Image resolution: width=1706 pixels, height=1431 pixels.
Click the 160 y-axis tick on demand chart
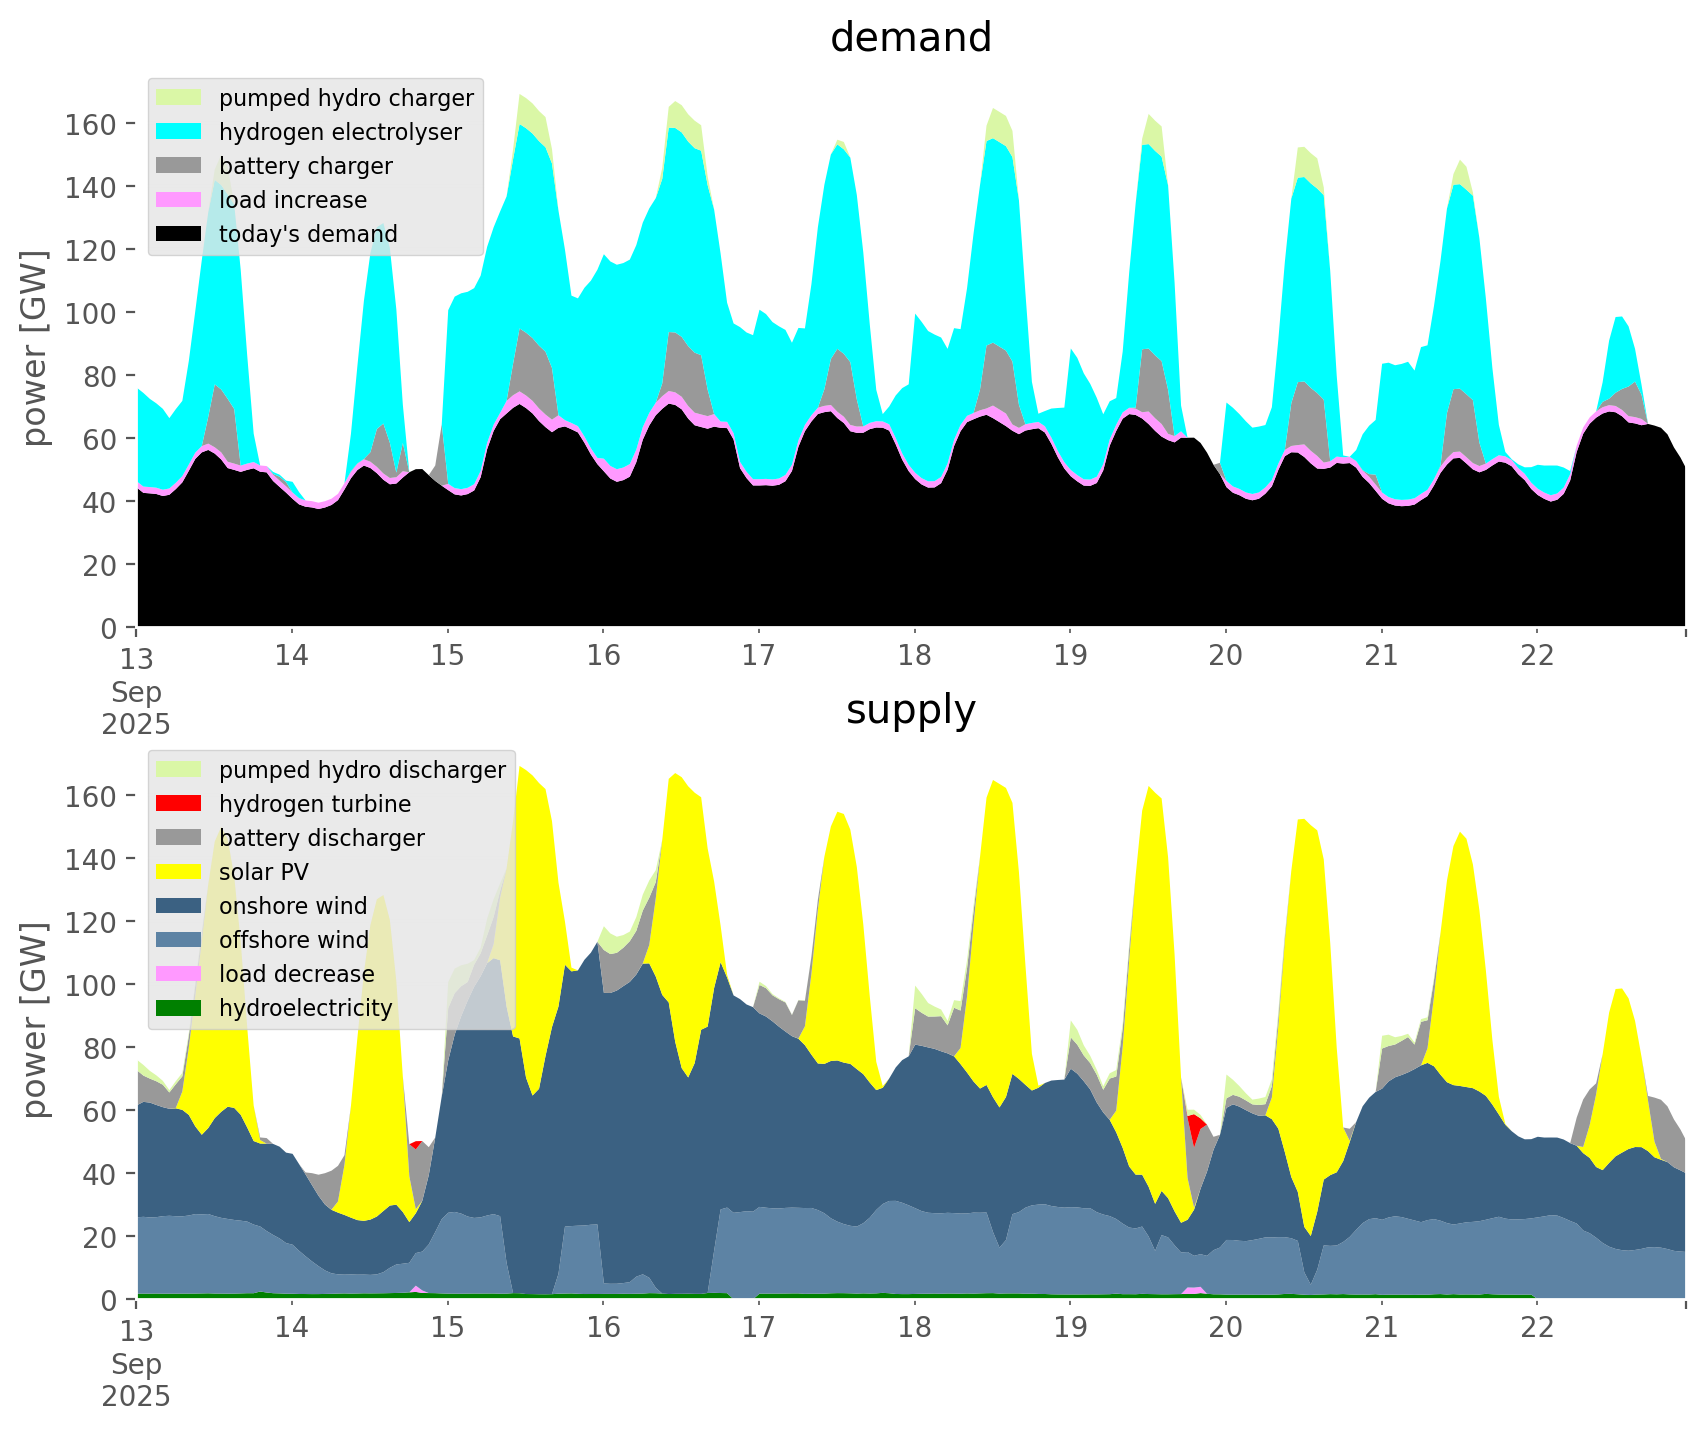[90, 124]
